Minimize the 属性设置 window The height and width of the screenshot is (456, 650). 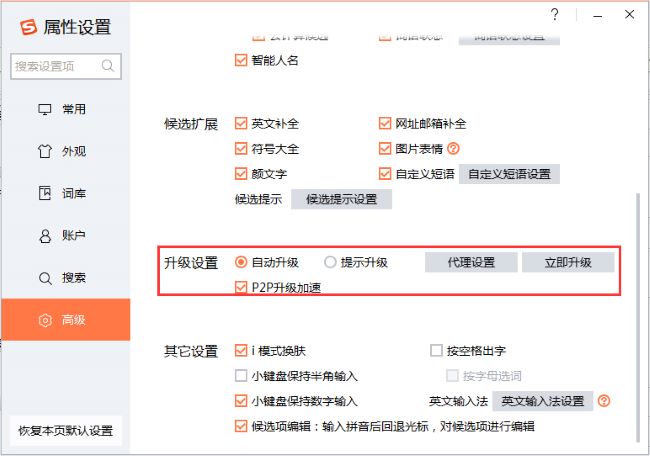pyautogui.click(x=597, y=15)
